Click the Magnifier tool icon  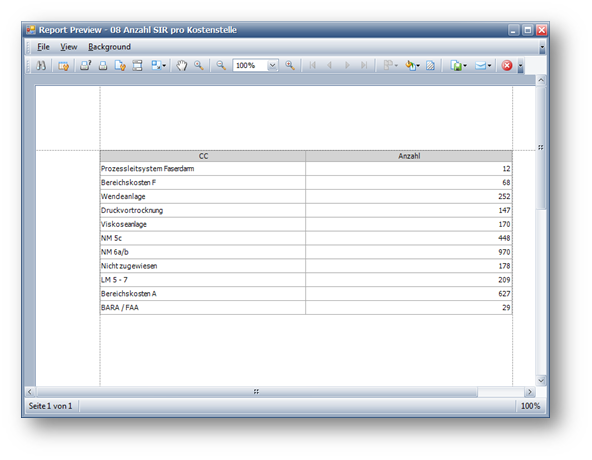click(199, 65)
